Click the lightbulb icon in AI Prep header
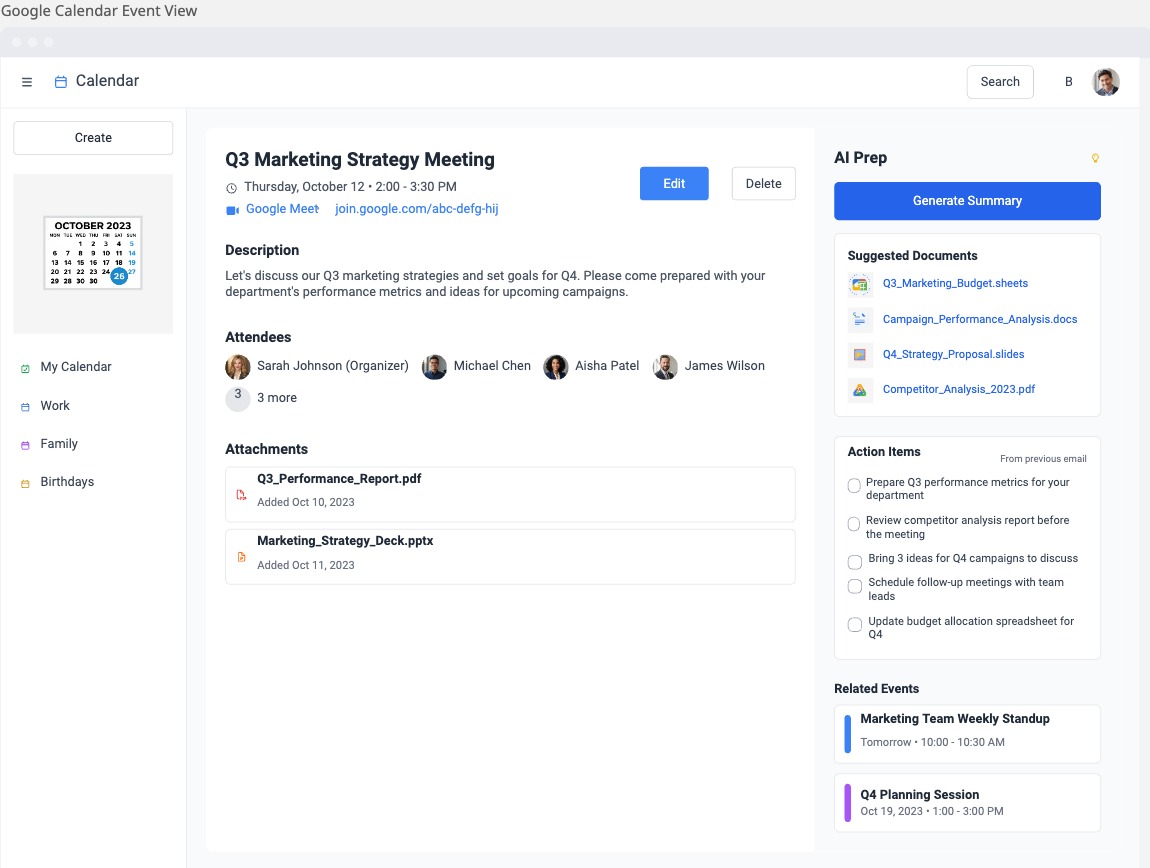Screen dimensions: 1150x868 coord(1094,157)
